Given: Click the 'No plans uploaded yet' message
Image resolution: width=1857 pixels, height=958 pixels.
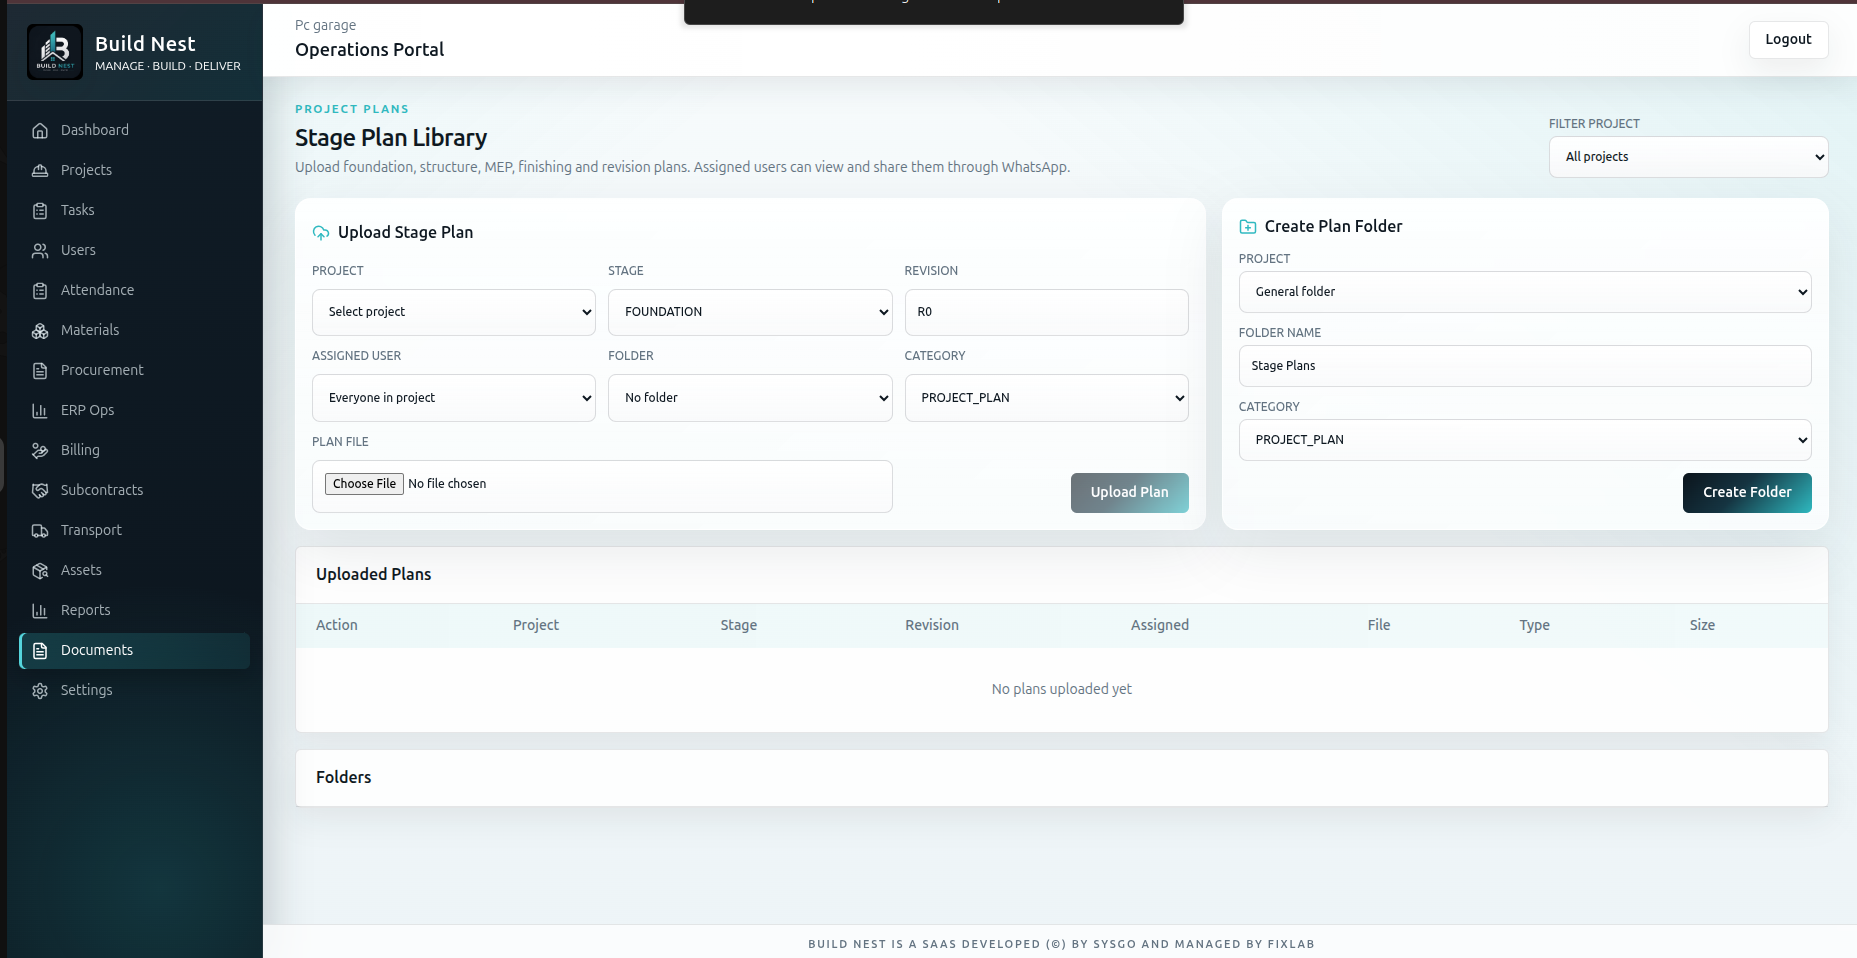Looking at the screenshot, I should (1061, 689).
